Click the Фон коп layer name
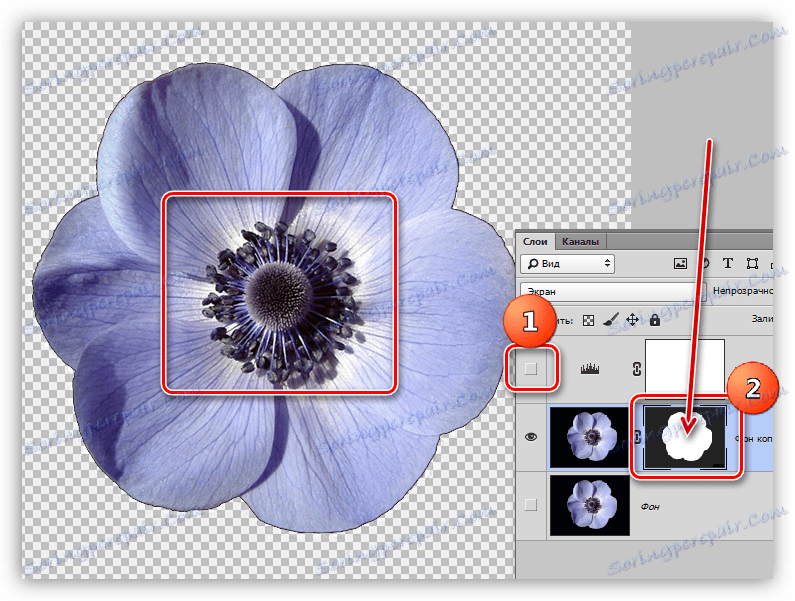This screenshot has height=601, width=795. [x=753, y=438]
